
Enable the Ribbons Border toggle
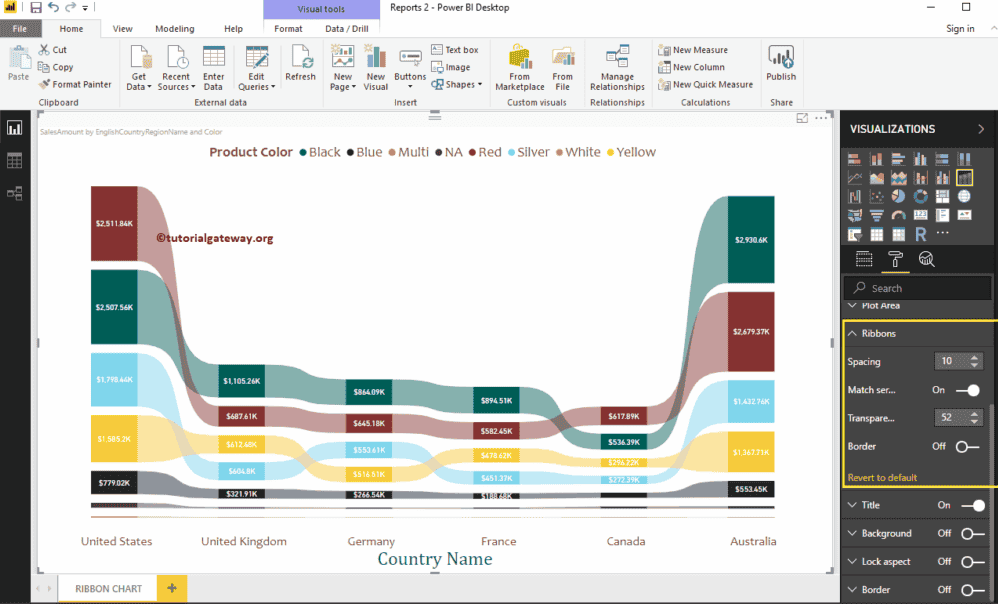coord(967,446)
